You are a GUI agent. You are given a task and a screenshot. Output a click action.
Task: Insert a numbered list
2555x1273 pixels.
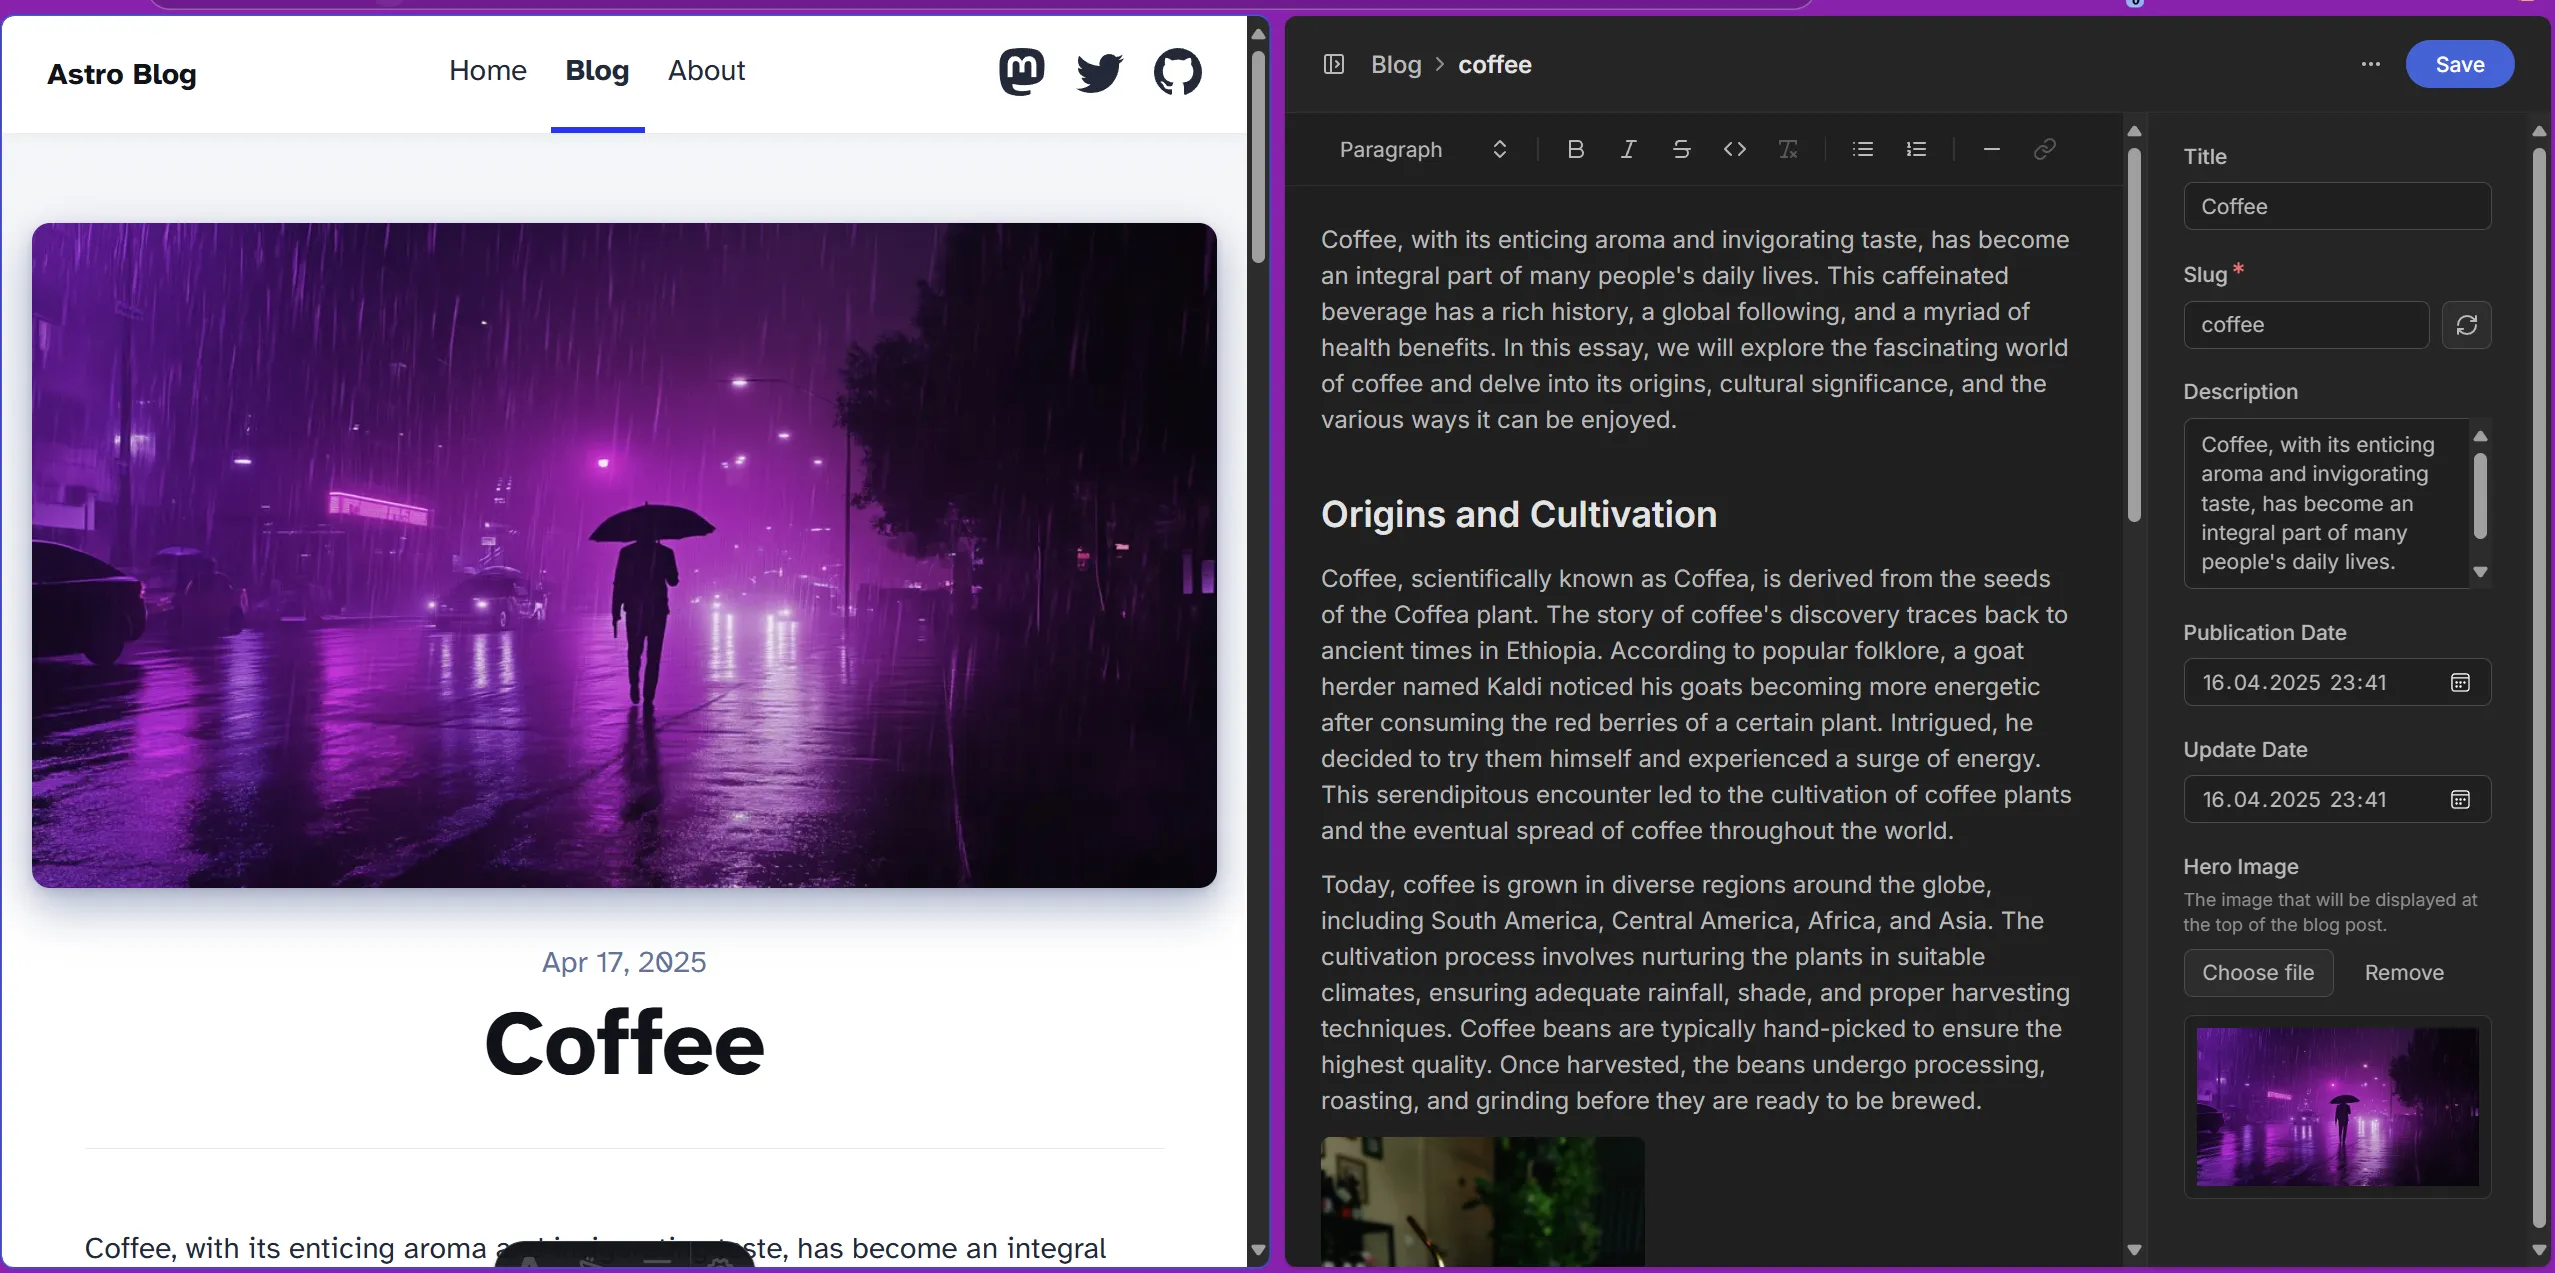coord(1916,149)
